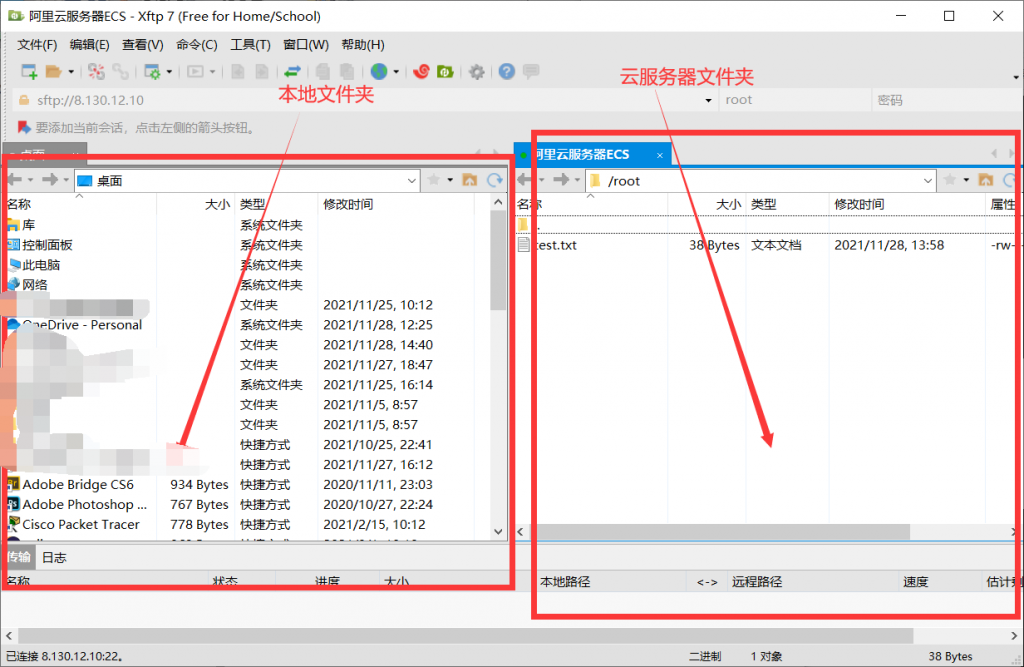Click the 密码 password field

[947, 100]
